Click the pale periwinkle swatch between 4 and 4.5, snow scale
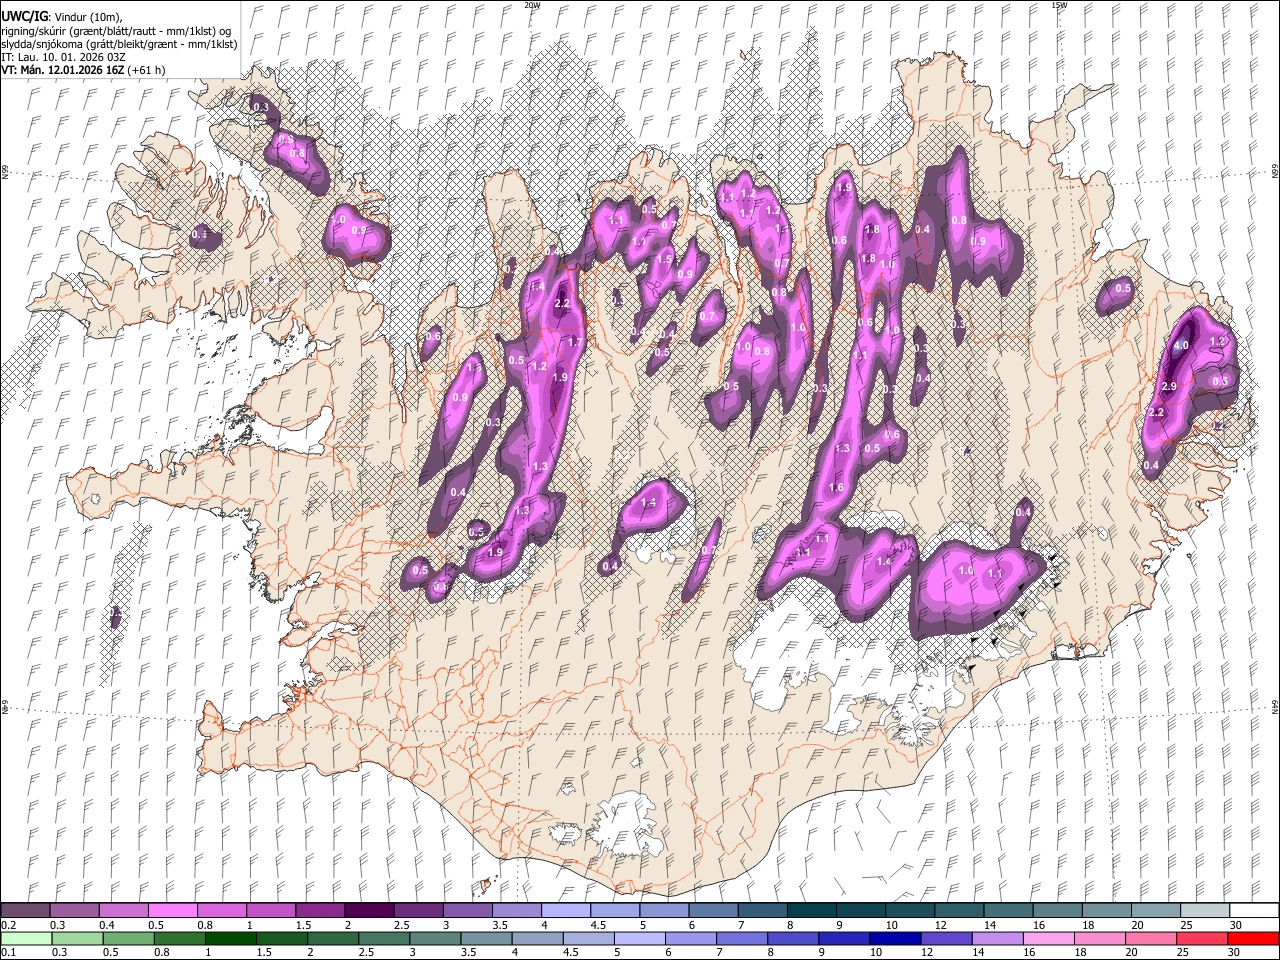 point(565,911)
